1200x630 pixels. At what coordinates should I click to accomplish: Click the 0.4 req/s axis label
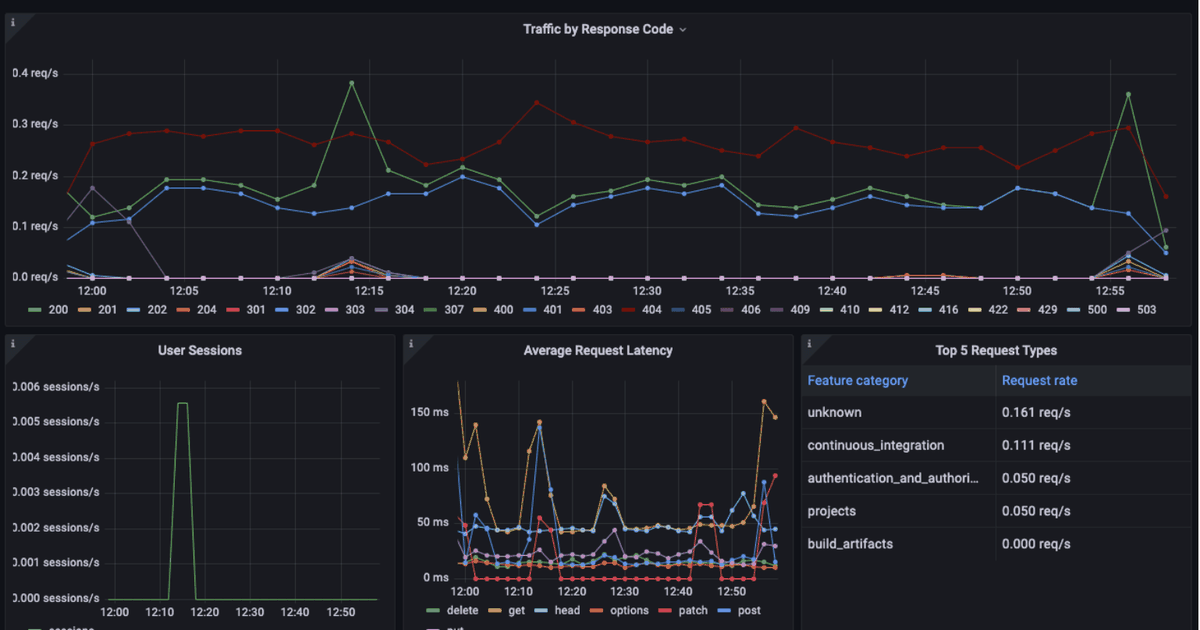35,73
